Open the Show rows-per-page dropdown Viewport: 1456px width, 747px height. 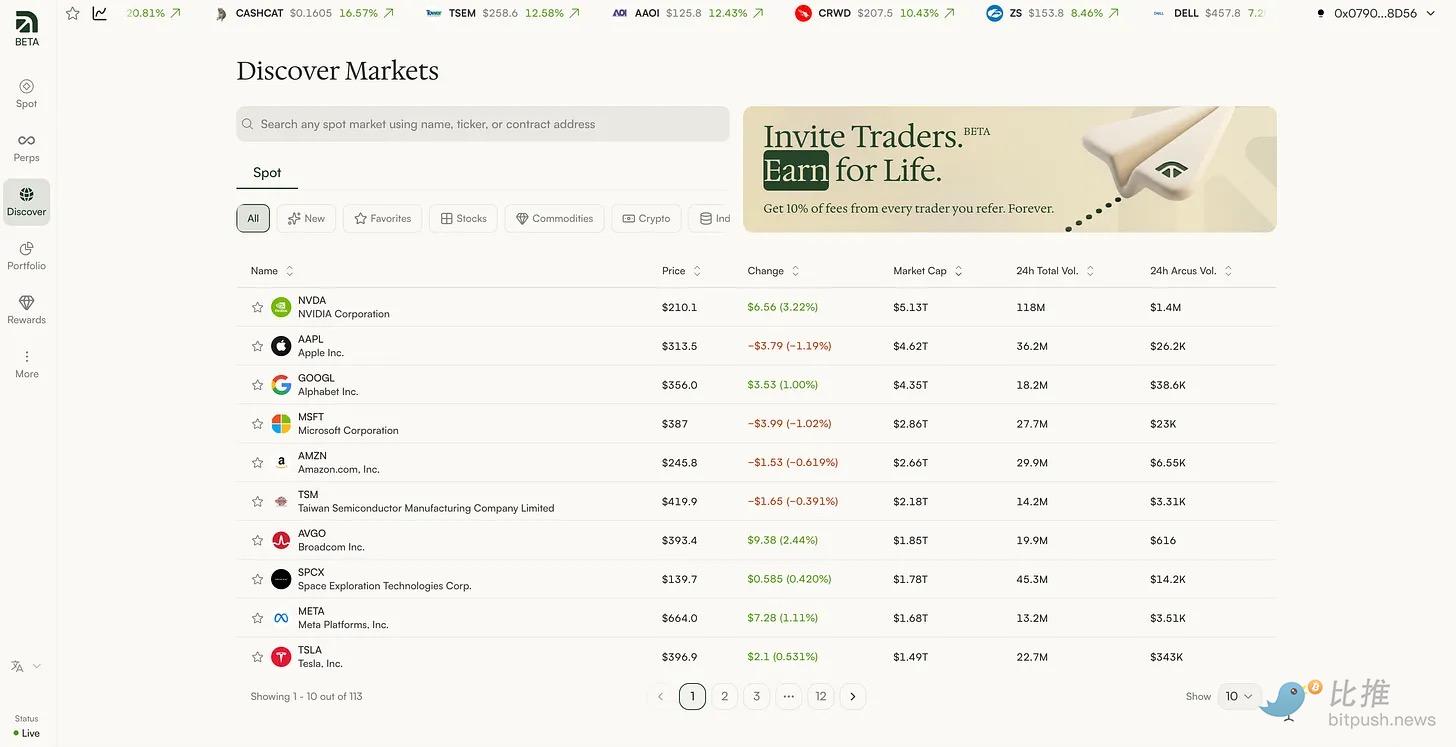point(1239,696)
